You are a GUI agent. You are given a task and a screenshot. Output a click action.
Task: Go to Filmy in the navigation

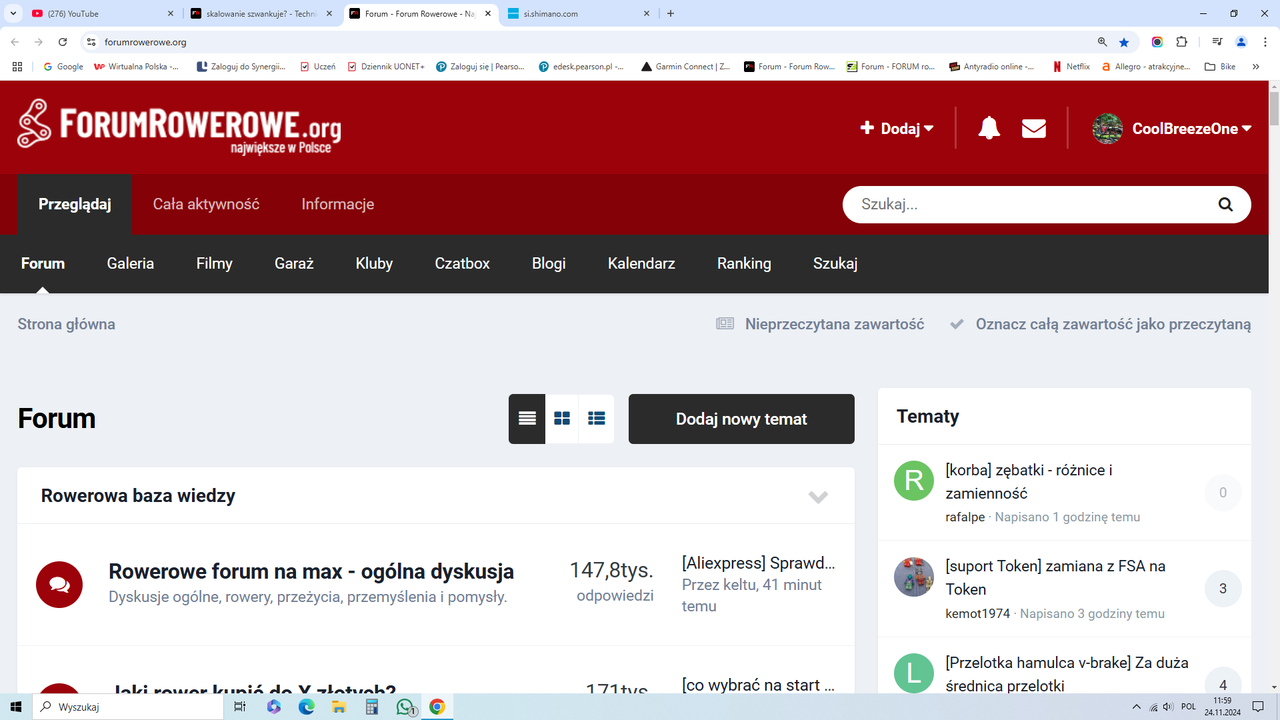(x=214, y=263)
